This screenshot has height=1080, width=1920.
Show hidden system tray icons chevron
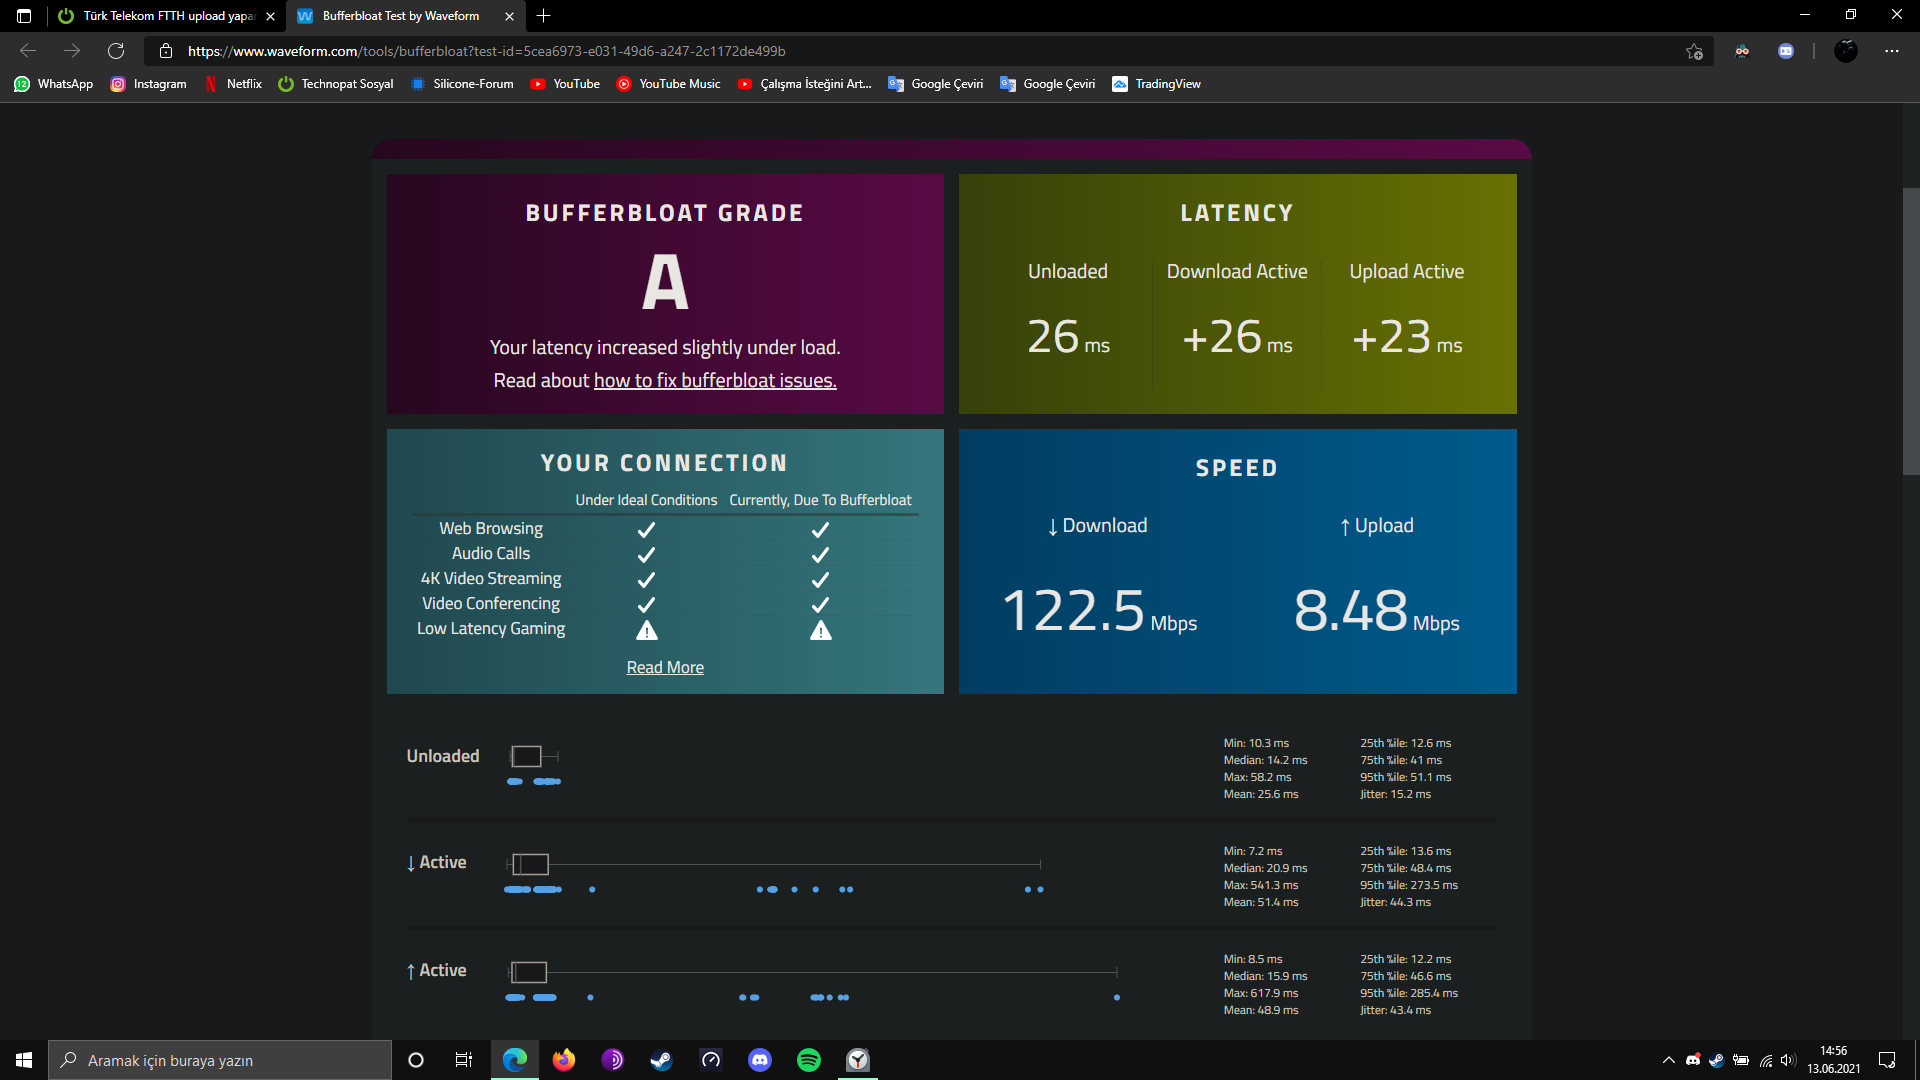point(1668,1060)
